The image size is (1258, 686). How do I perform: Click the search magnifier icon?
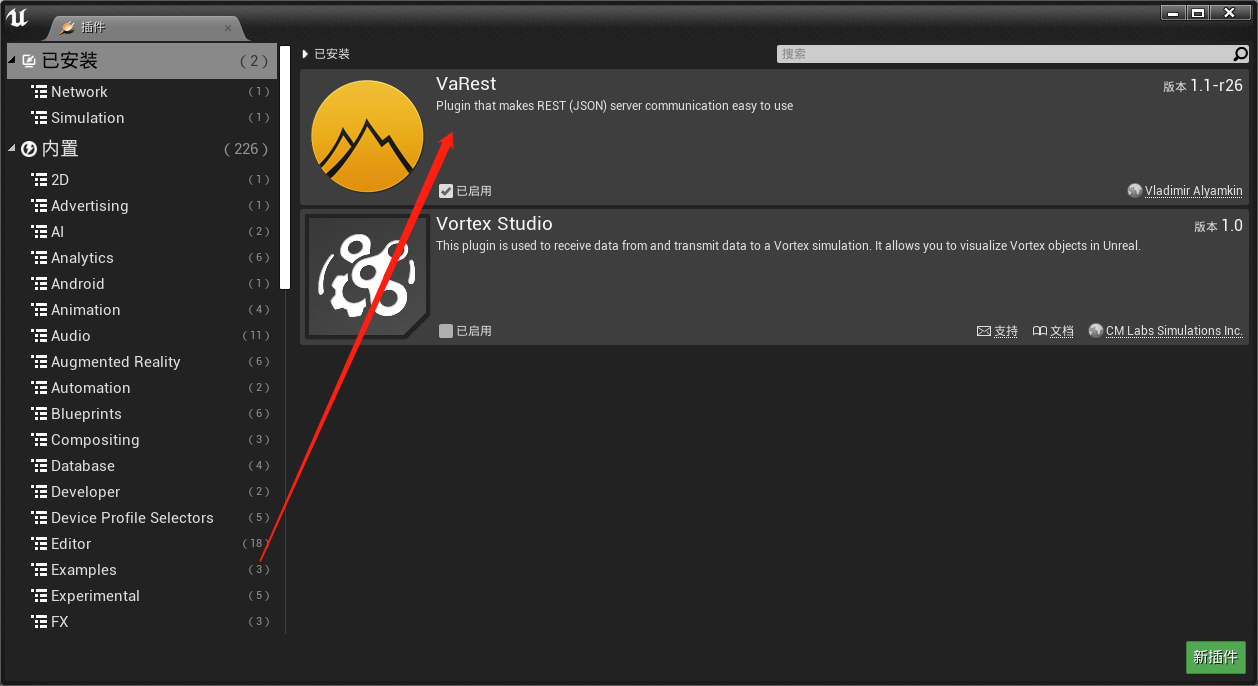click(x=1241, y=54)
